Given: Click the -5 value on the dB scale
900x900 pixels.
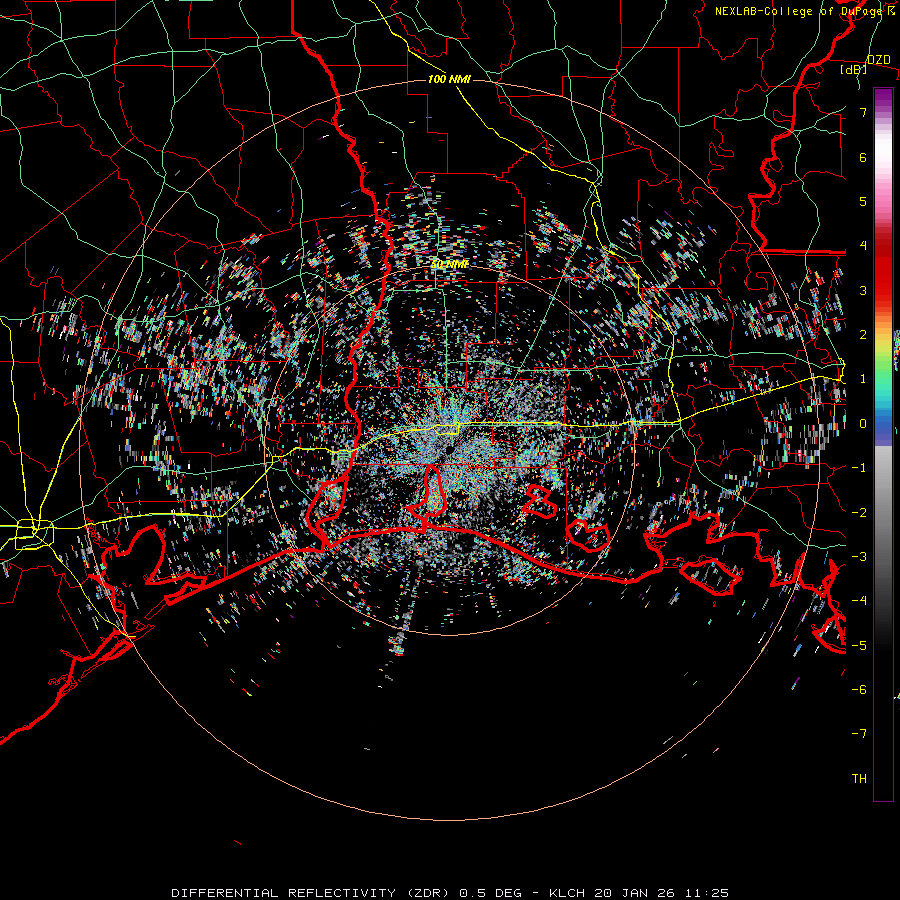Looking at the screenshot, I should tap(859, 646).
